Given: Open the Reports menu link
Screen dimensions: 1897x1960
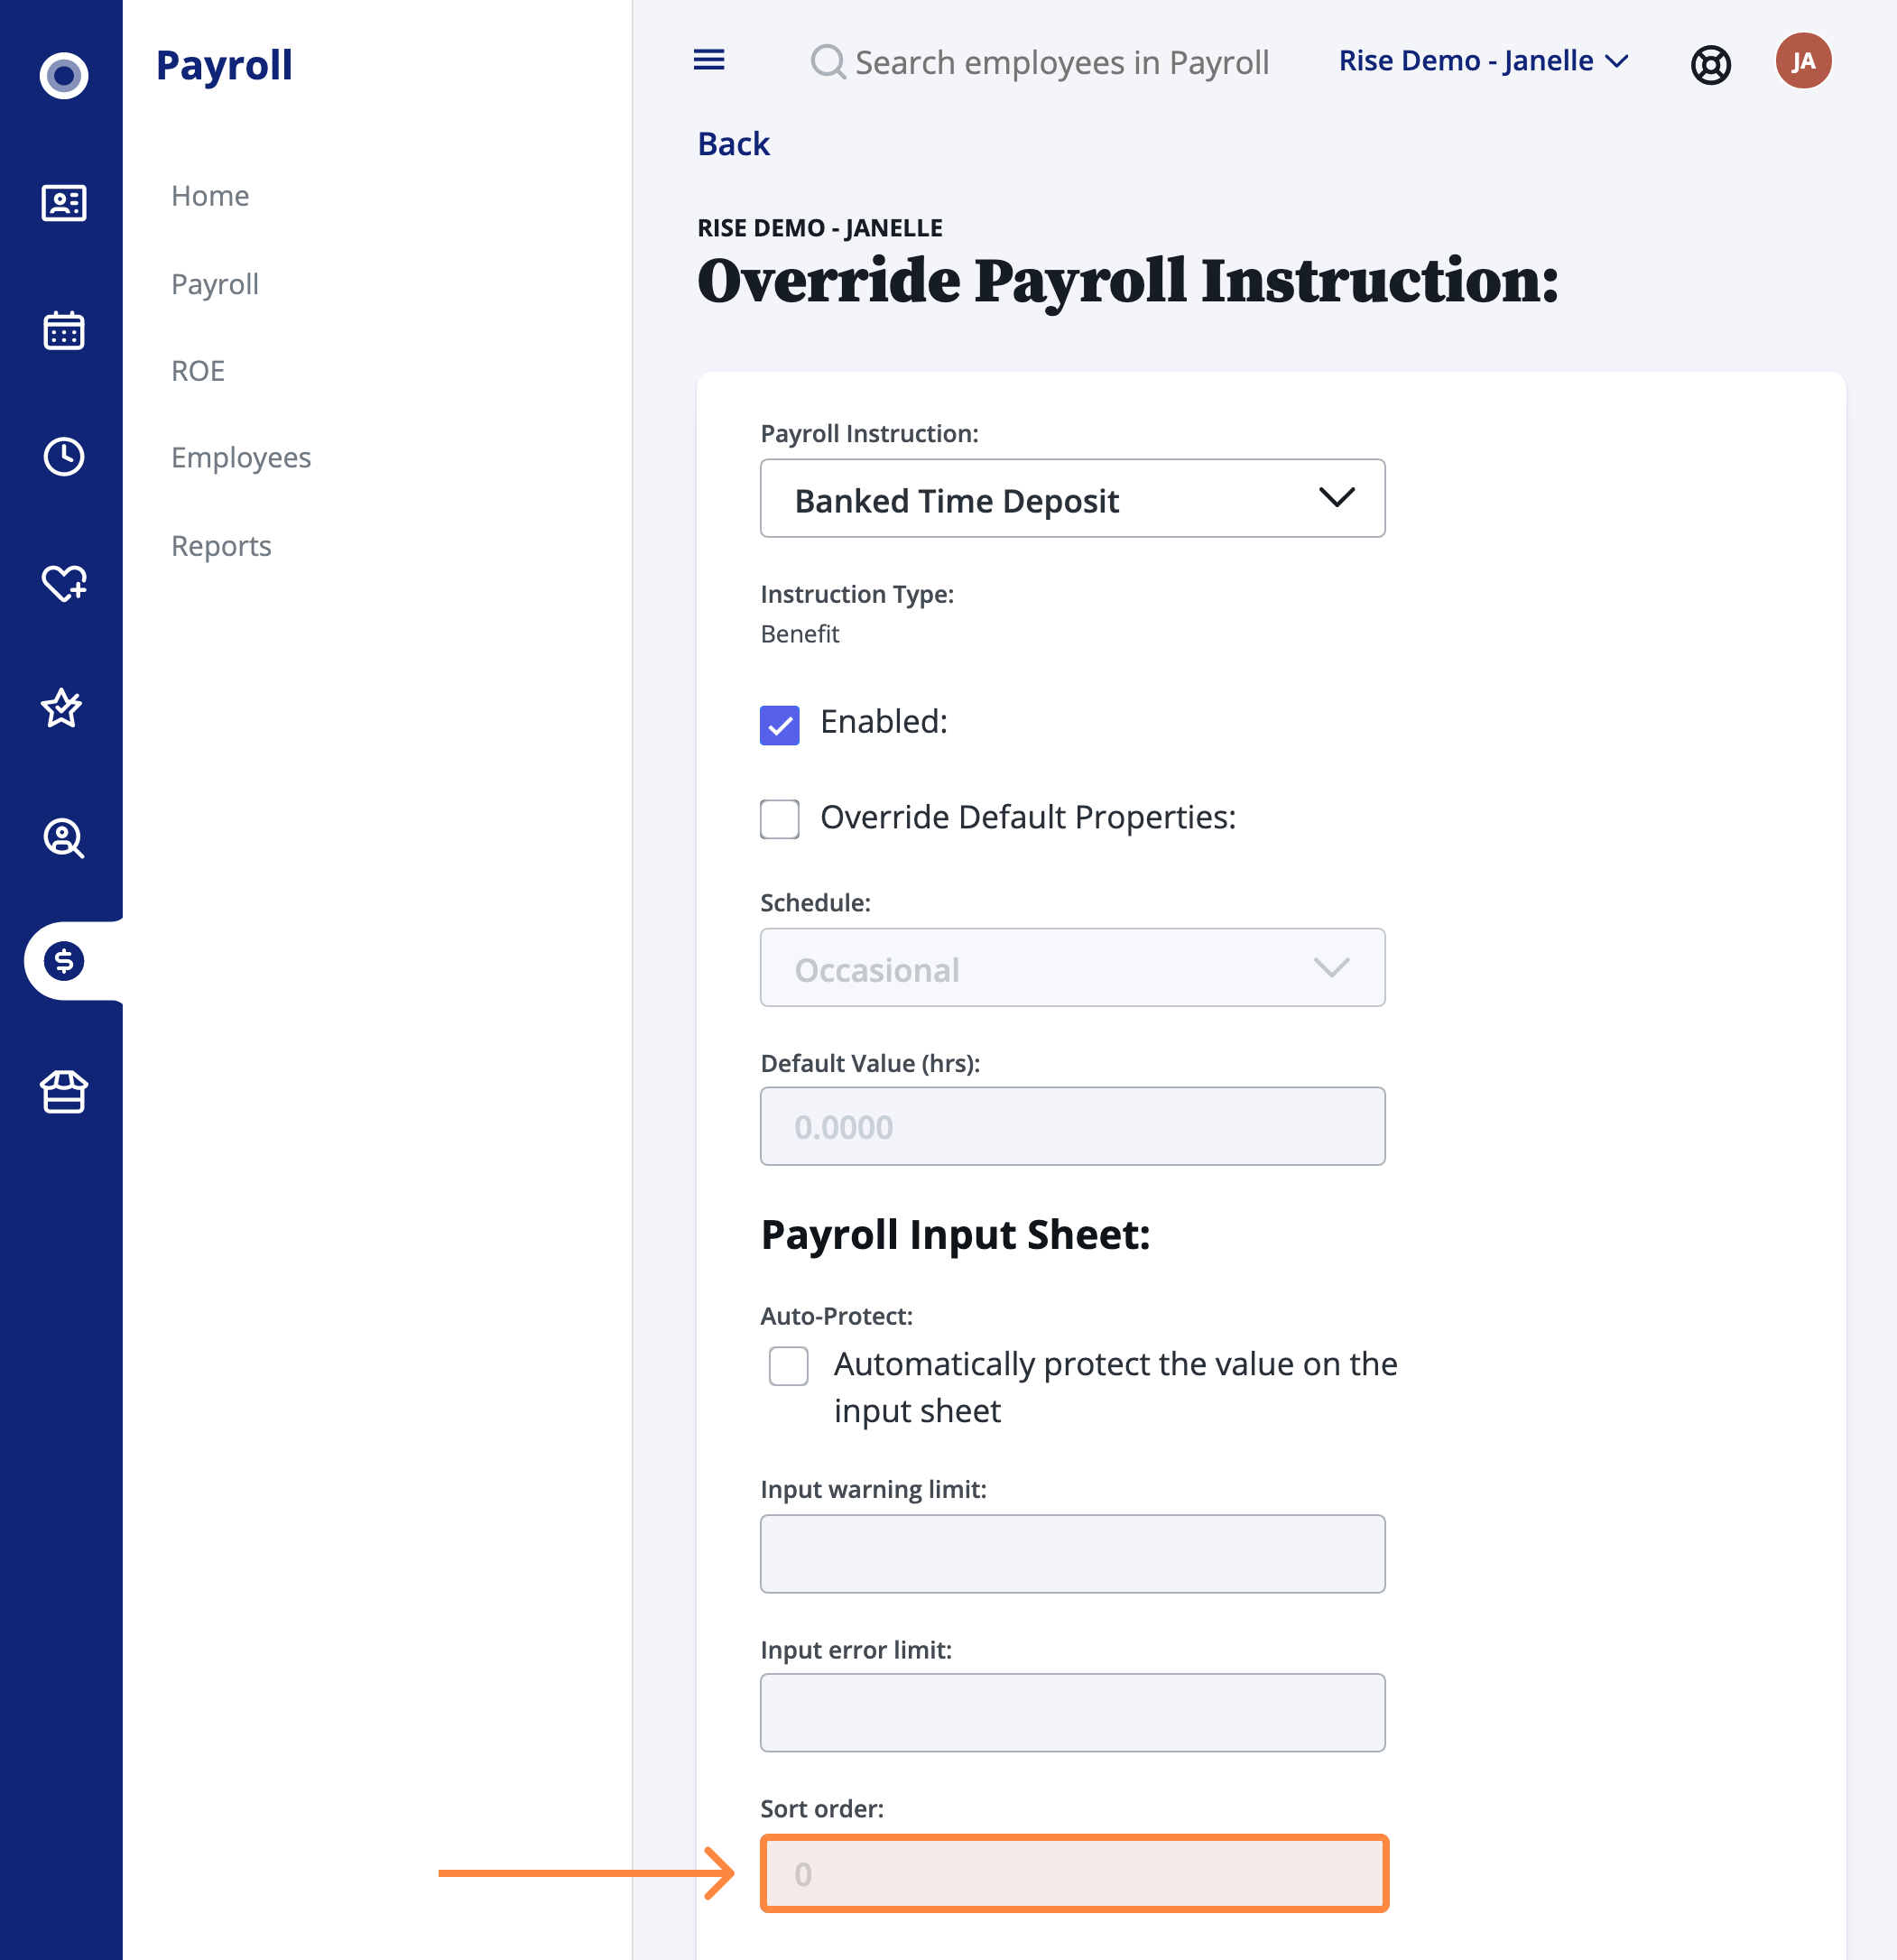Looking at the screenshot, I should [x=221, y=546].
